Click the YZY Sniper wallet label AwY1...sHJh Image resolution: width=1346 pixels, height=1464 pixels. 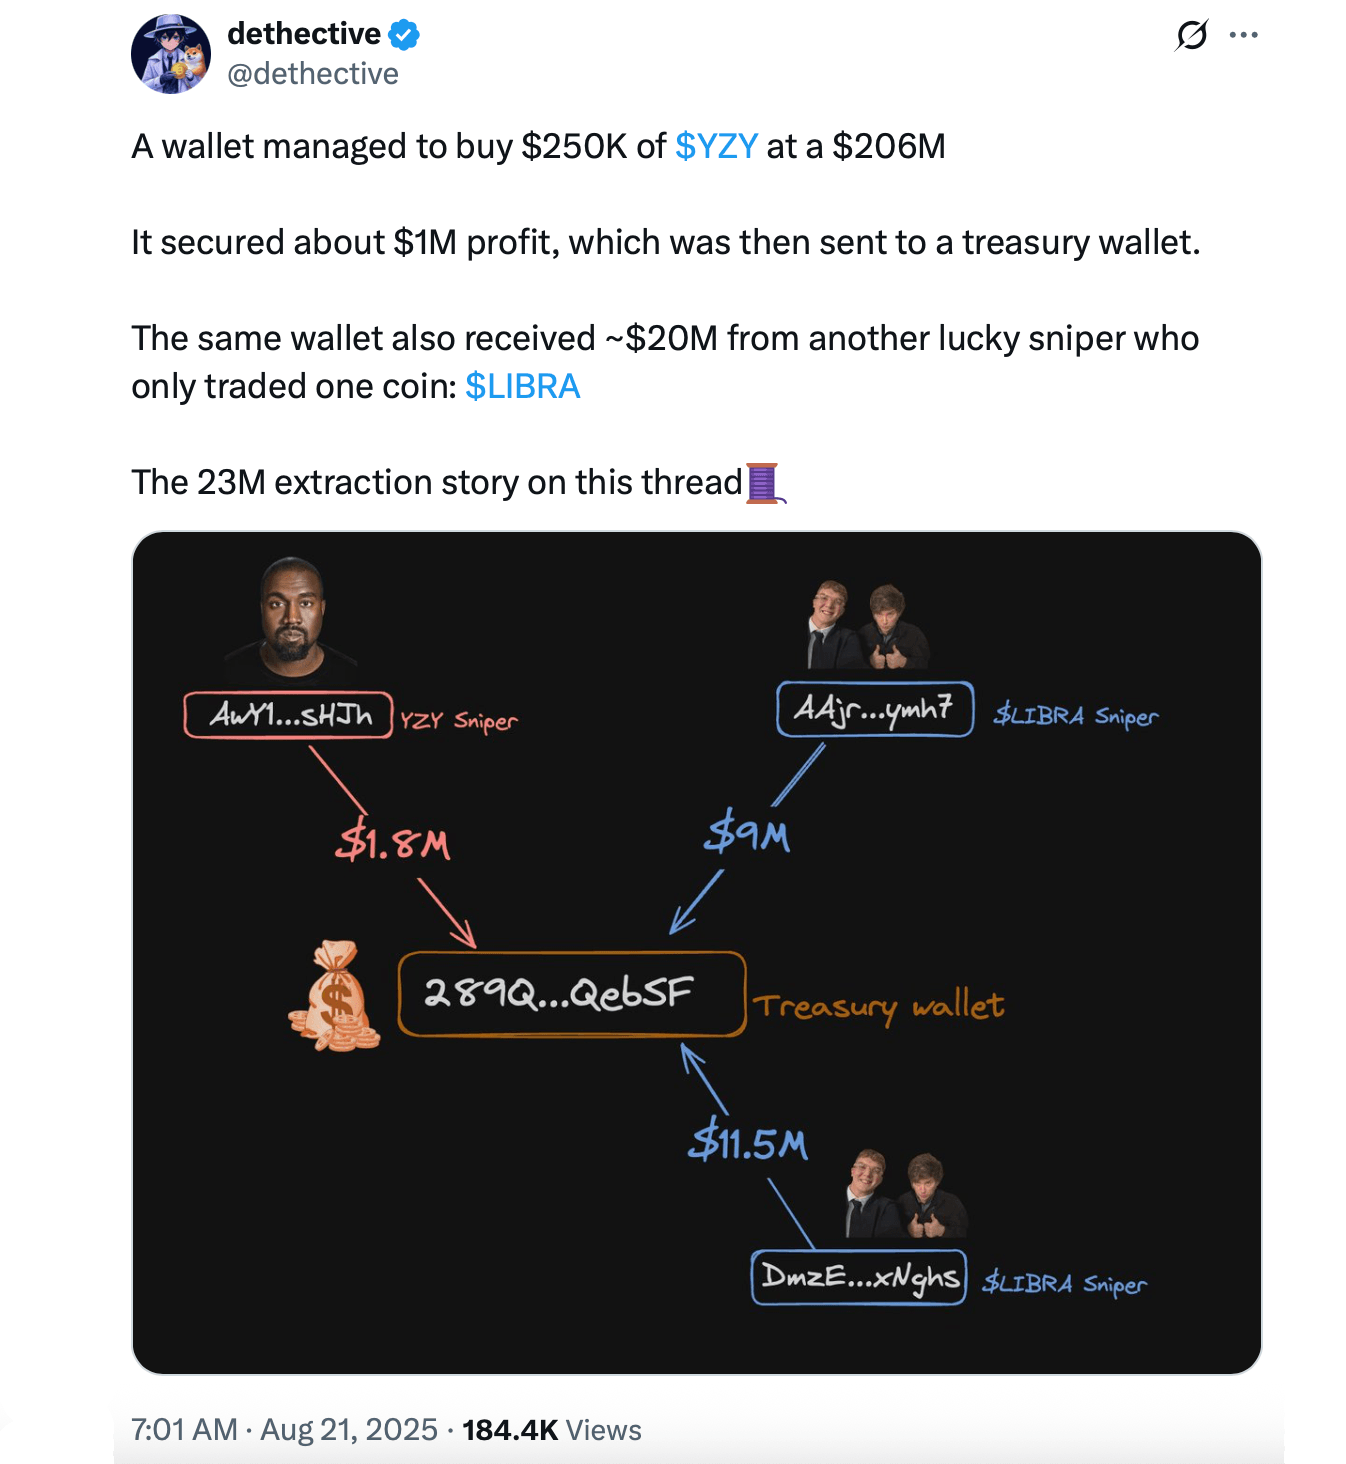[288, 716]
